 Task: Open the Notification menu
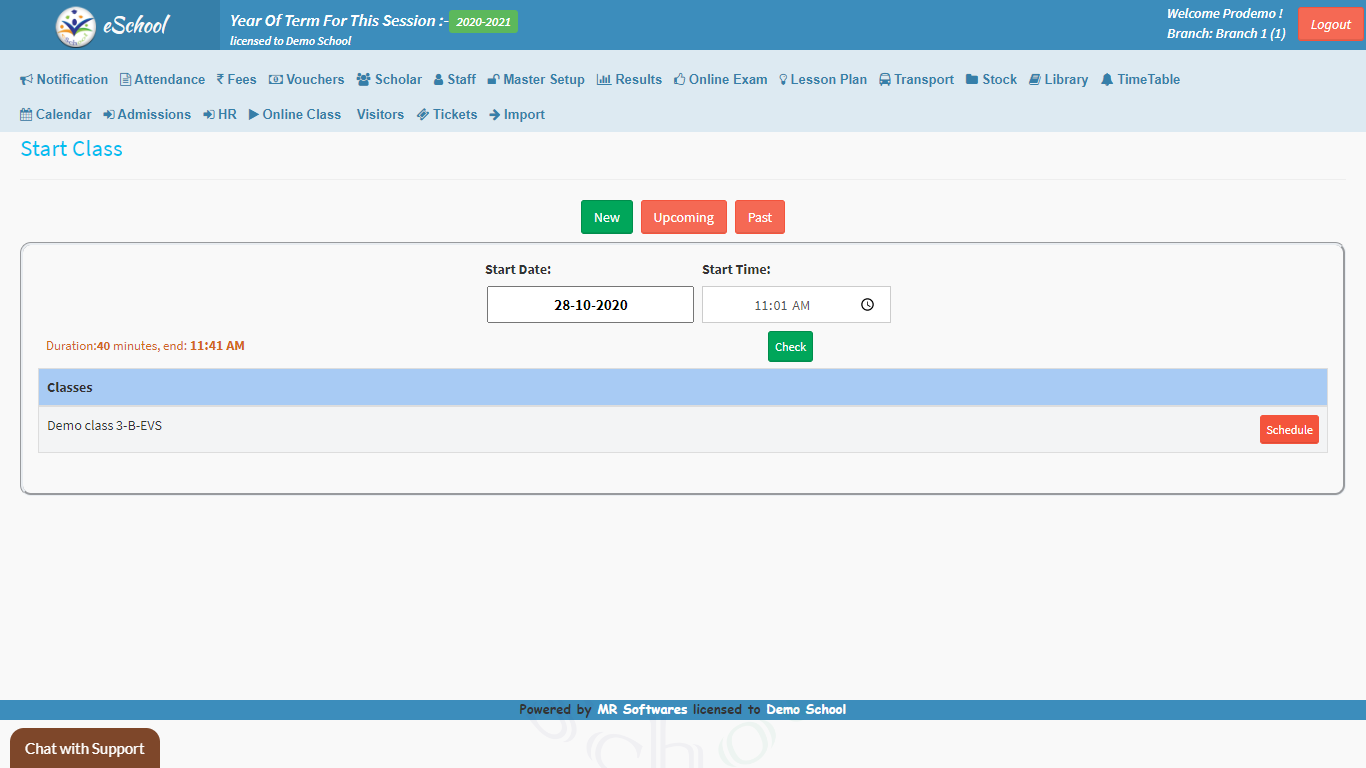point(64,80)
